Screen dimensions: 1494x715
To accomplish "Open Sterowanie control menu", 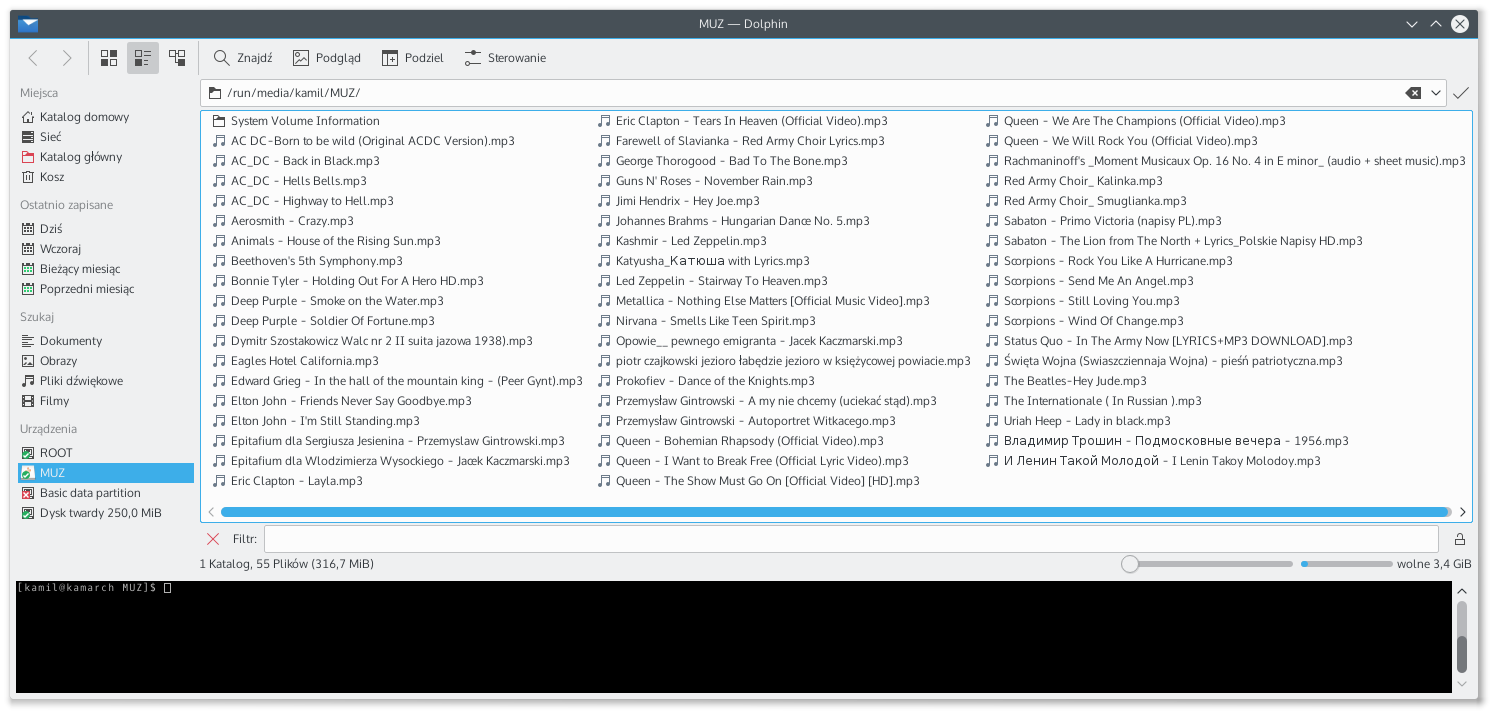I will (505, 58).
